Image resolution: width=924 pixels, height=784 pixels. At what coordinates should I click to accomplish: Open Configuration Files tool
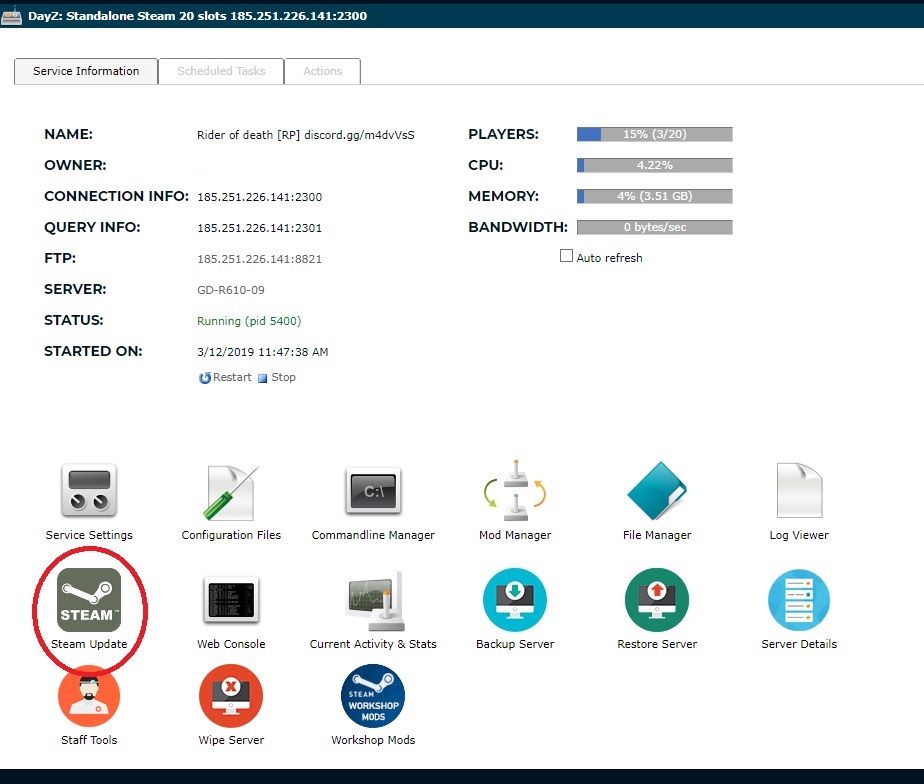tap(231, 491)
